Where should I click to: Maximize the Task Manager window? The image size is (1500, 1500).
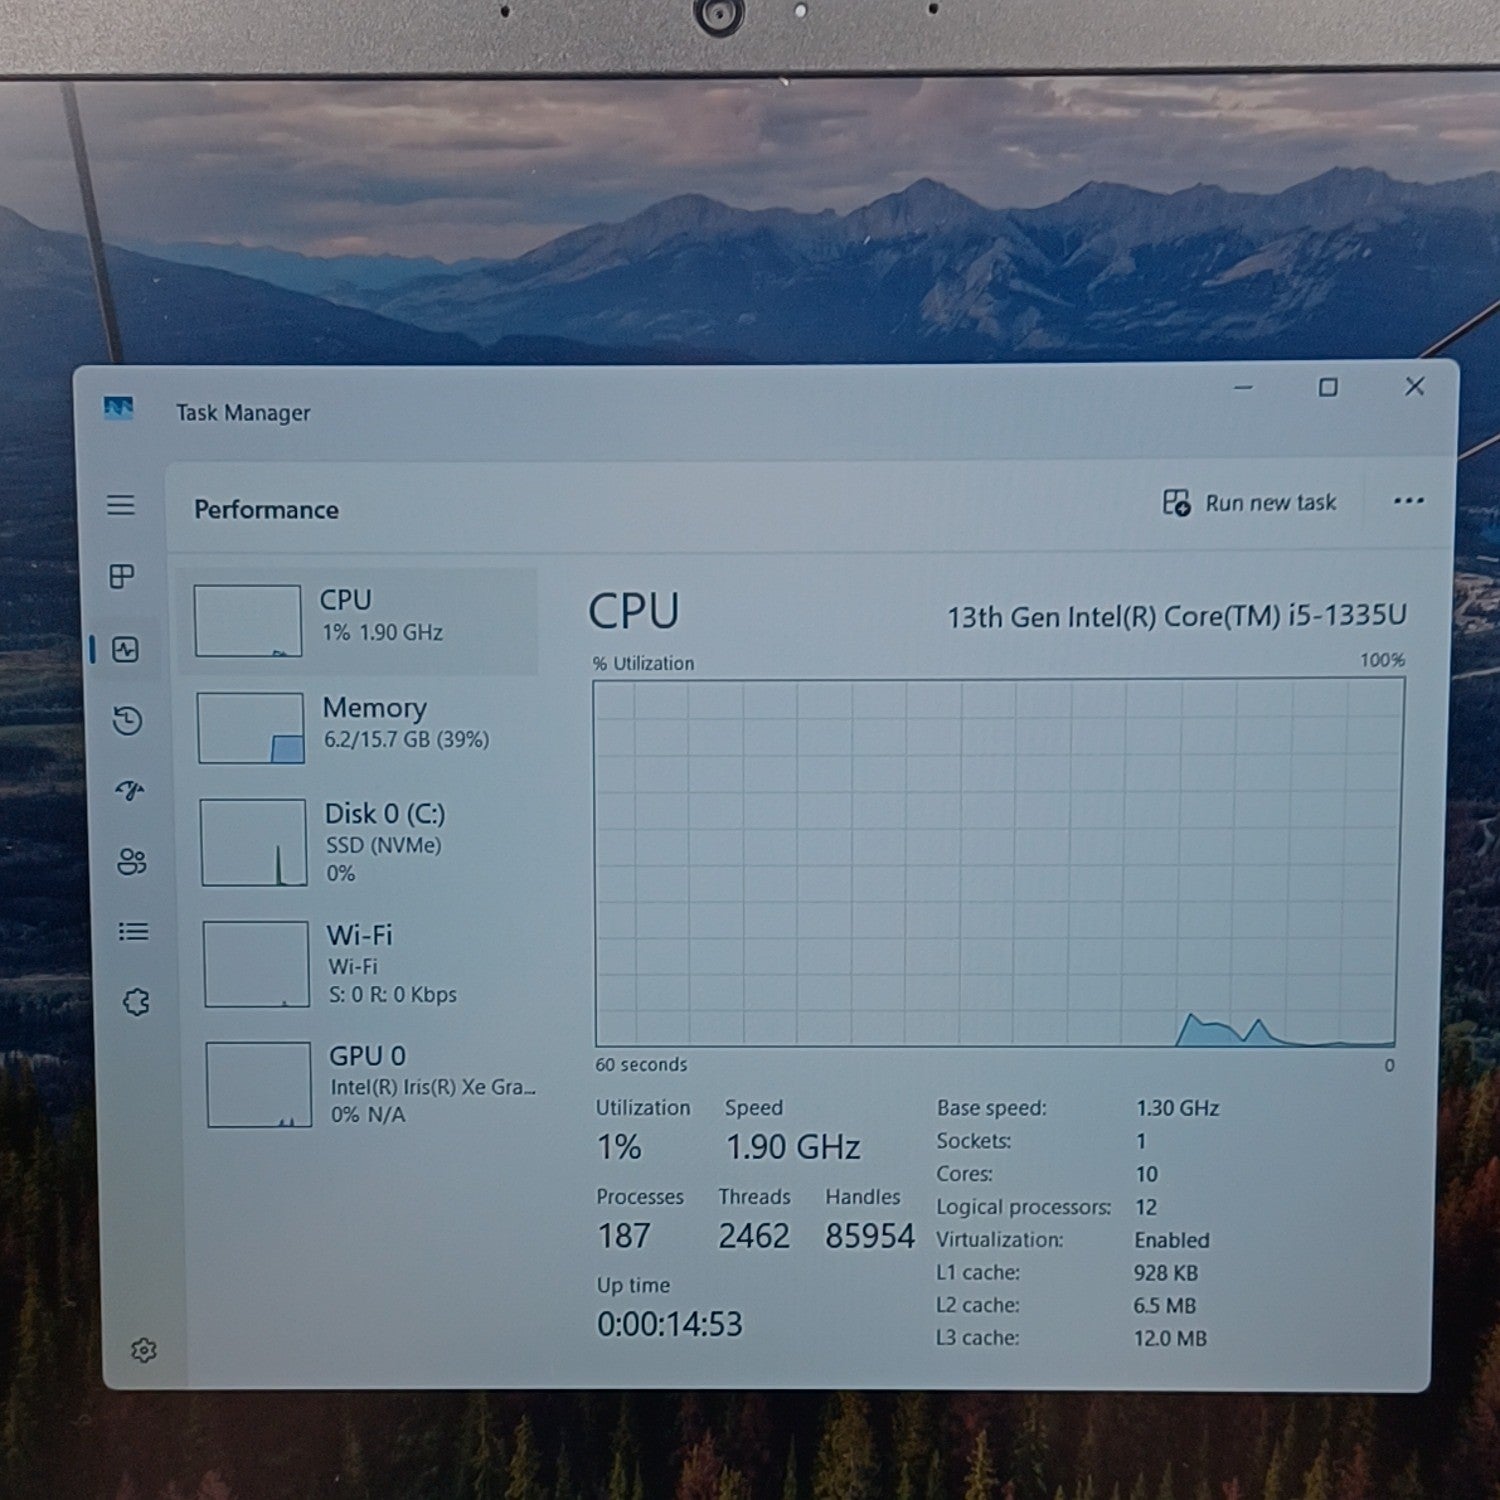(x=1328, y=387)
